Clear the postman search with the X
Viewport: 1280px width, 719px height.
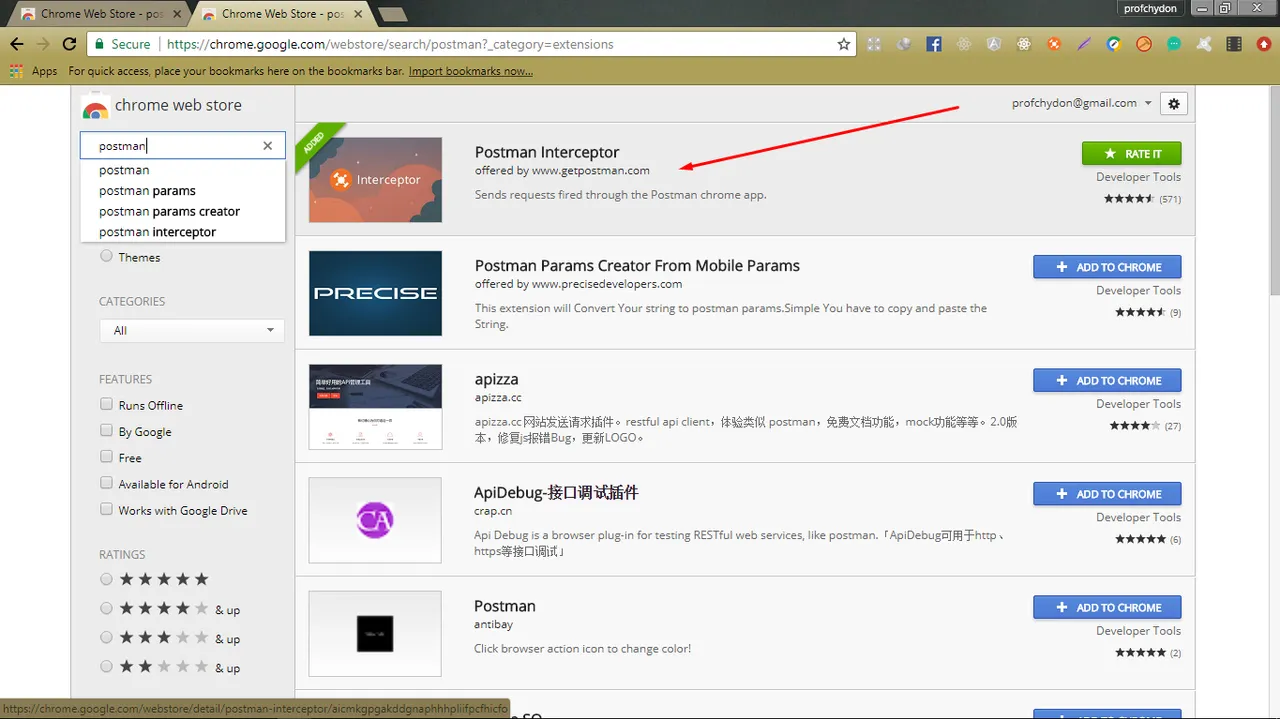pyautogui.click(x=267, y=146)
